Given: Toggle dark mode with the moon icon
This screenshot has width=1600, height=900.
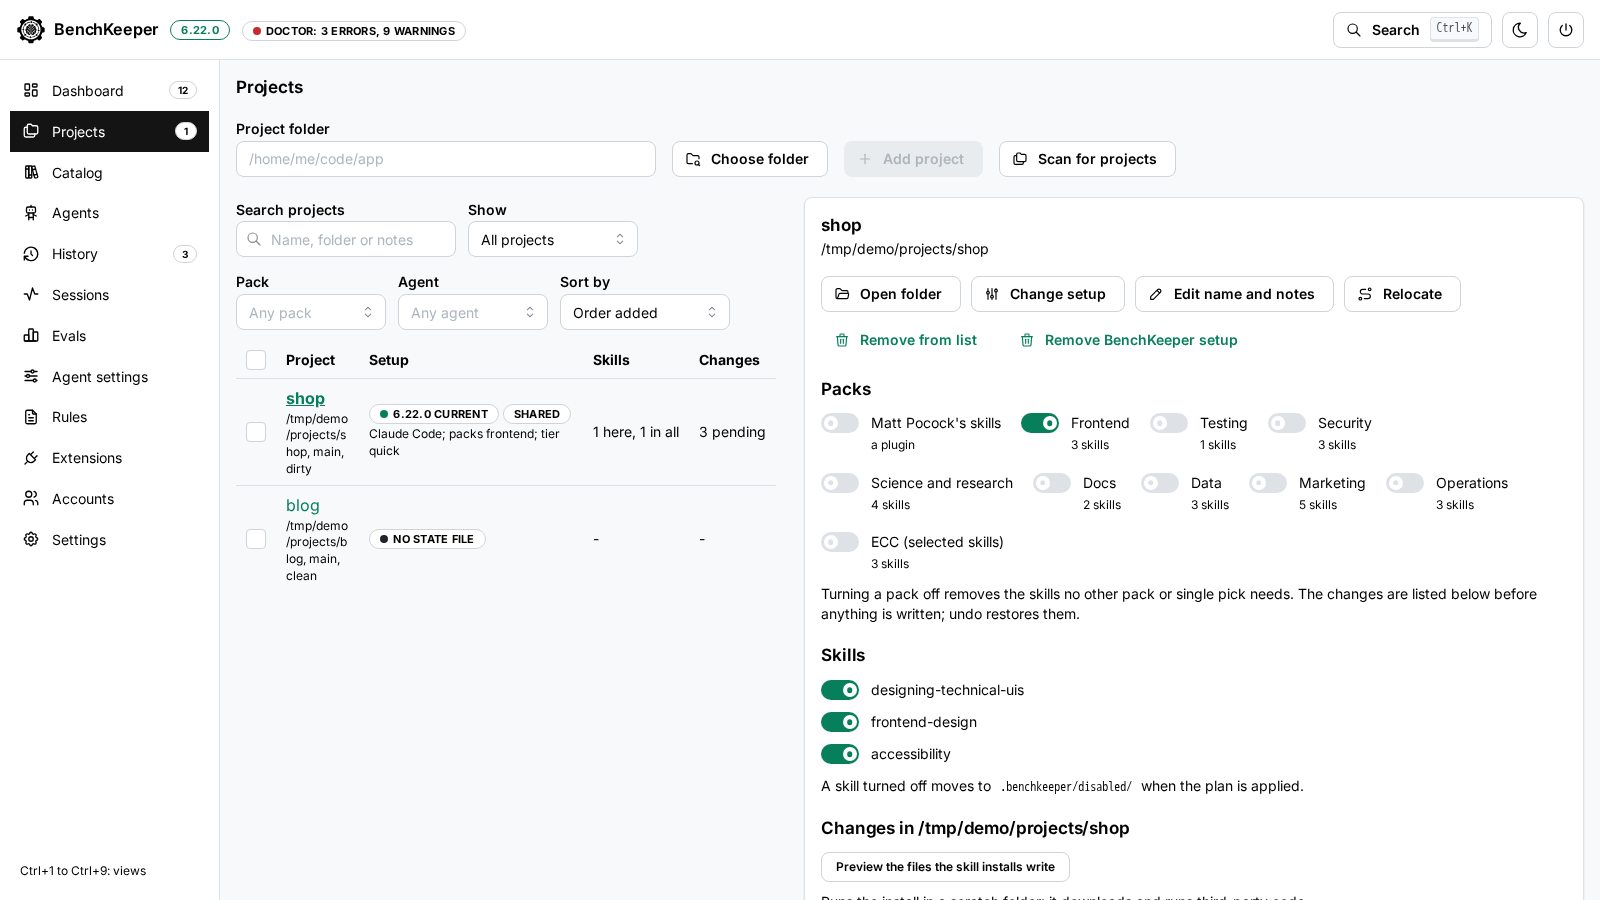Looking at the screenshot, I should 1520,30.
